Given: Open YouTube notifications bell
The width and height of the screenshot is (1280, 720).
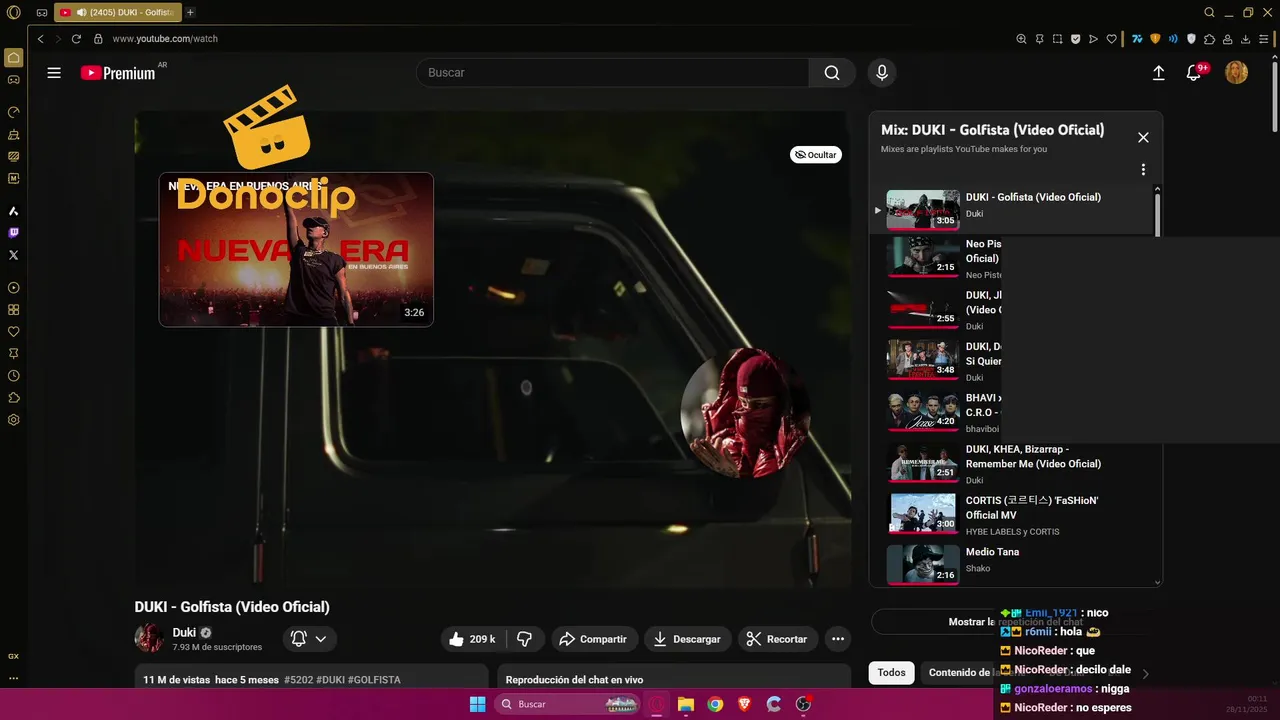Looking at the screenshot, I should pyautogui.click(x=1193, y=73).
